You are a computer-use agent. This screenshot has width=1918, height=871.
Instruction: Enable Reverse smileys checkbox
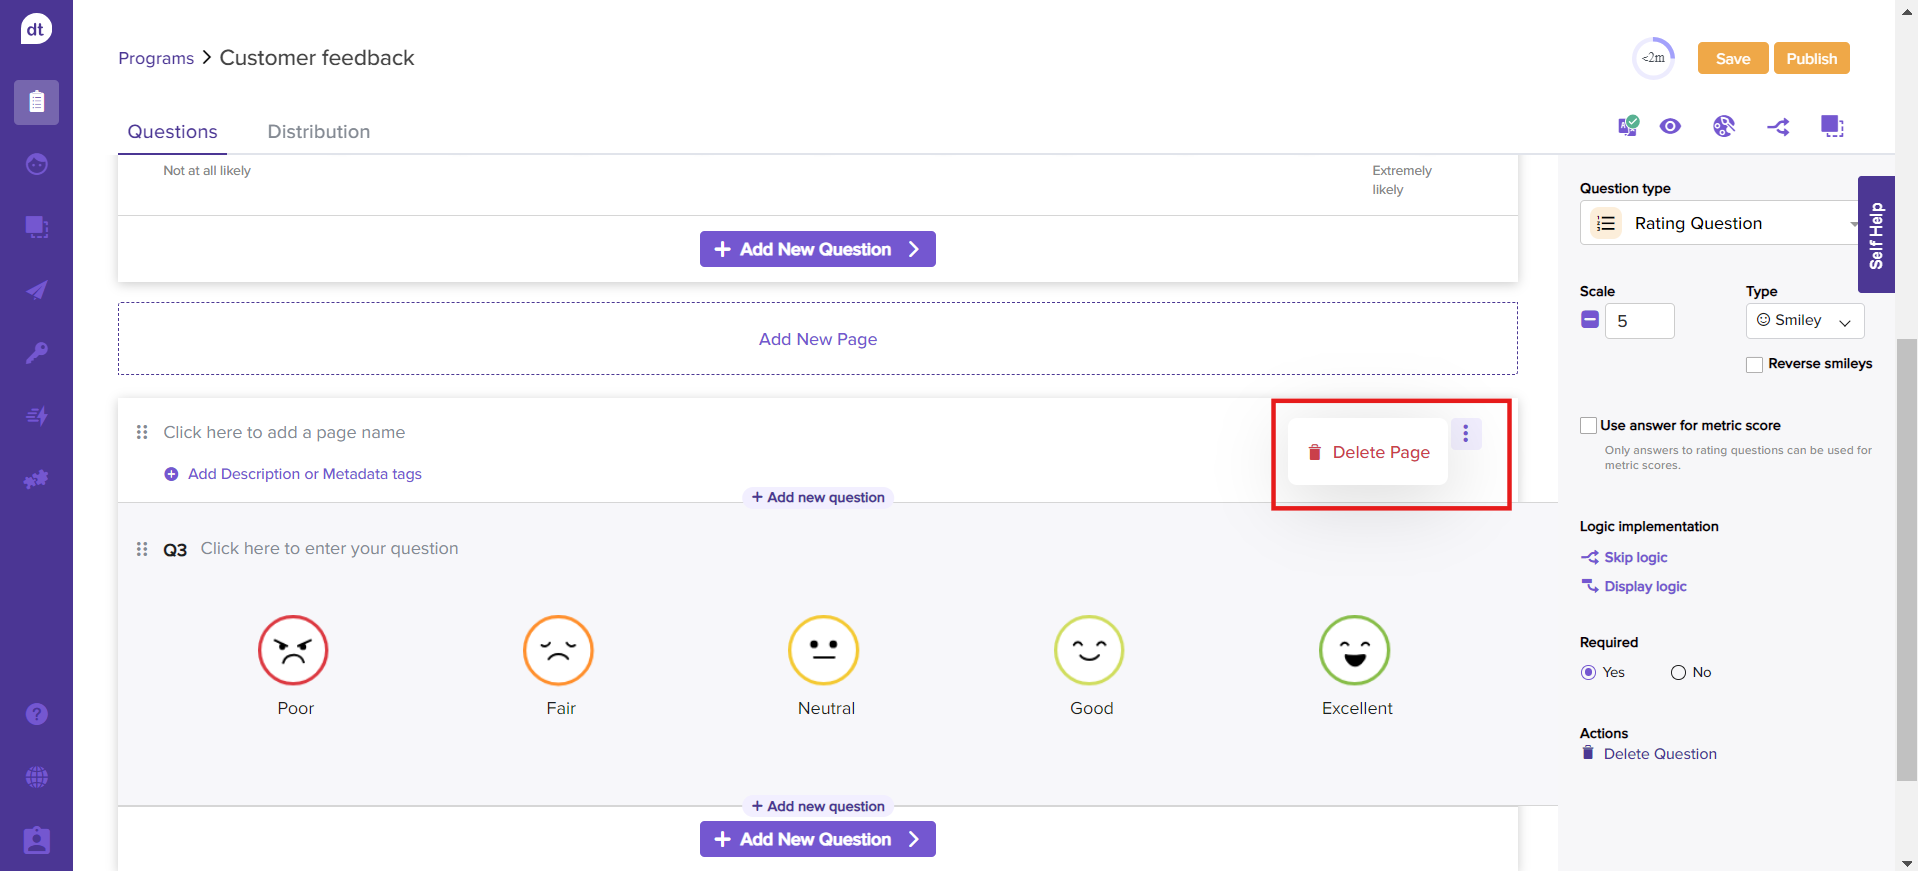pos(1754,365)
